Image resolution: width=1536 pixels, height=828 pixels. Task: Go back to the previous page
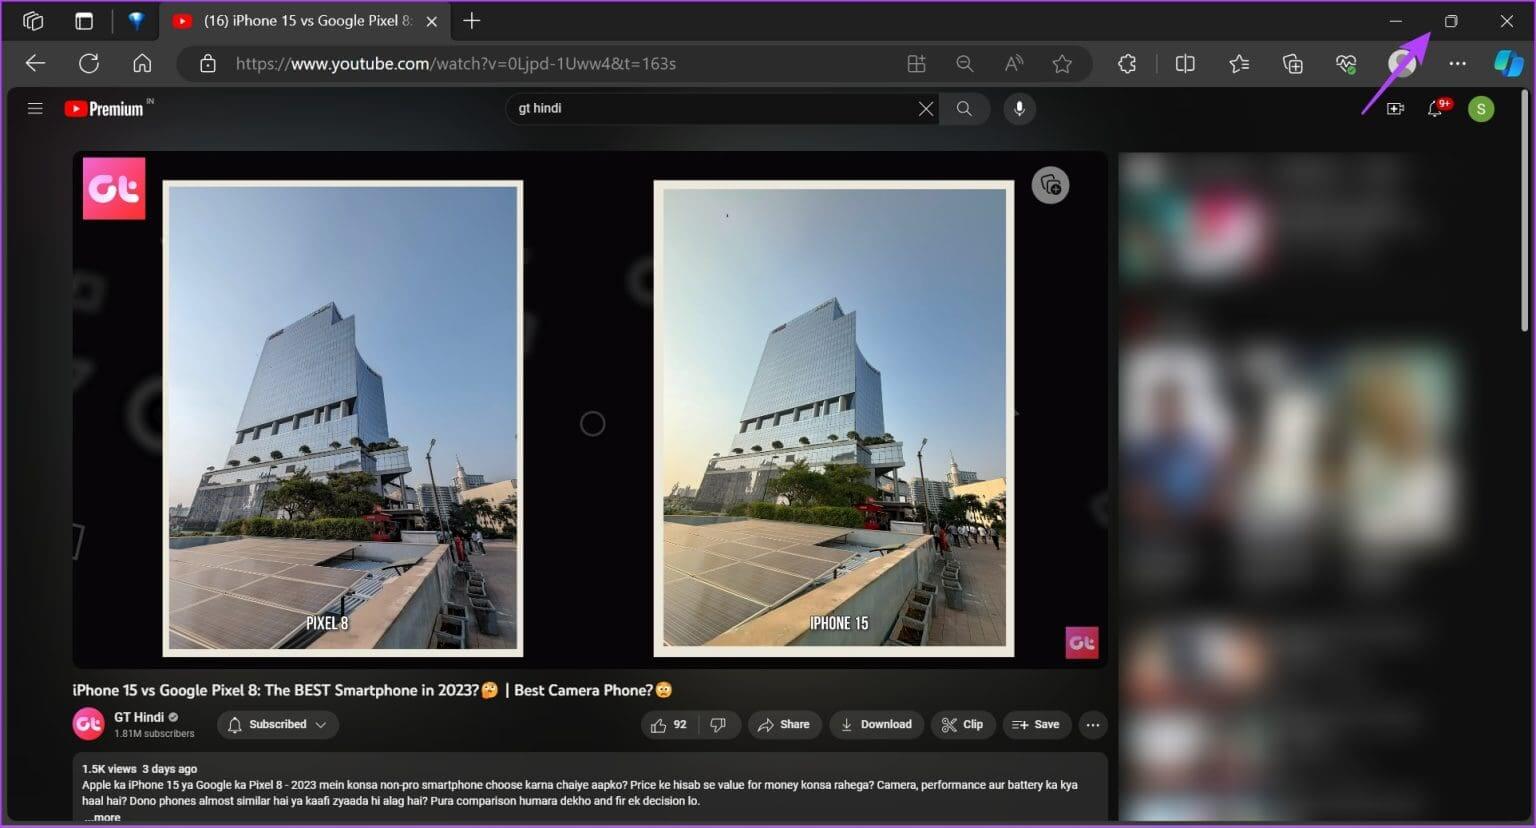tap(35, 64)
